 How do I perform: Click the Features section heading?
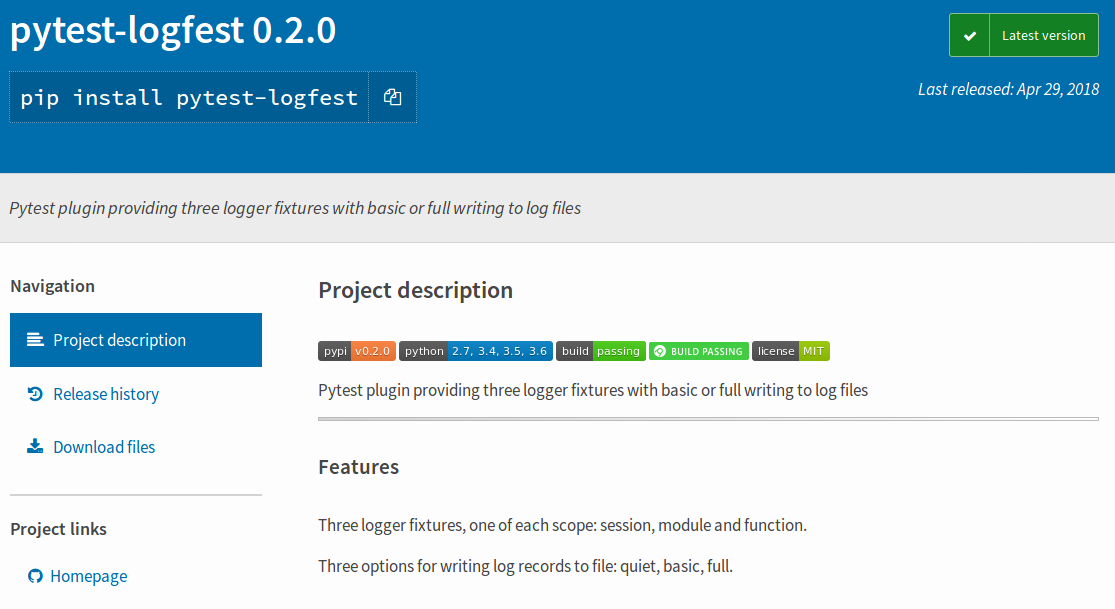358,467
